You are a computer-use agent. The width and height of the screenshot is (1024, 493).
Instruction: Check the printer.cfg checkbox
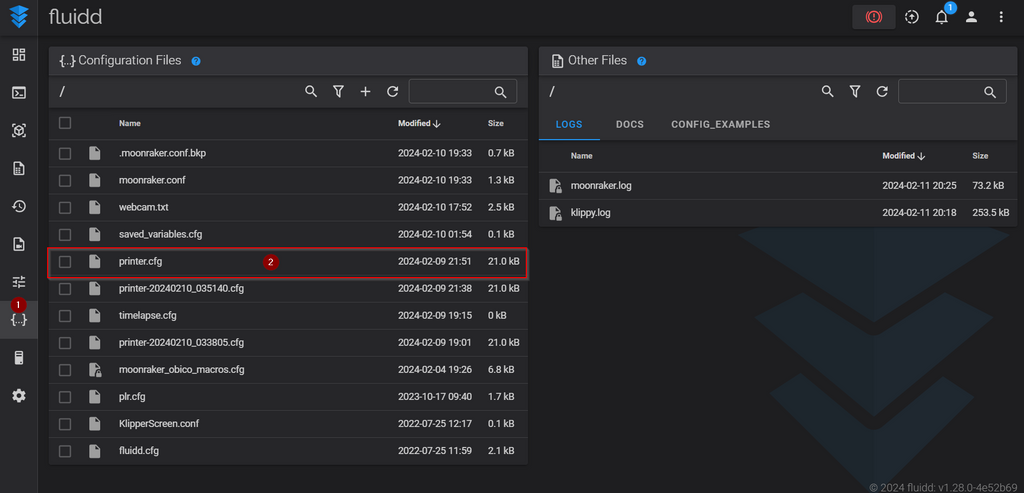(65, 262)
